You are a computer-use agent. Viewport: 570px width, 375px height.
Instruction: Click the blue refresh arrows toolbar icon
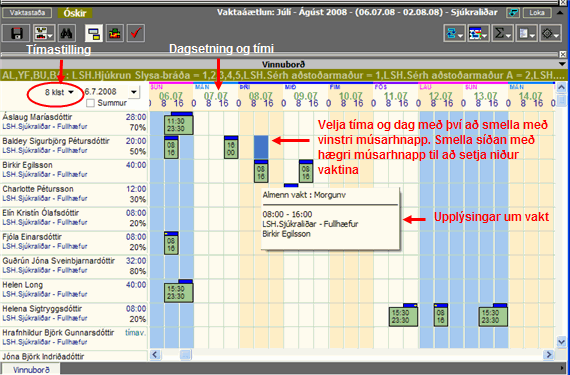[x=454, y=33]
